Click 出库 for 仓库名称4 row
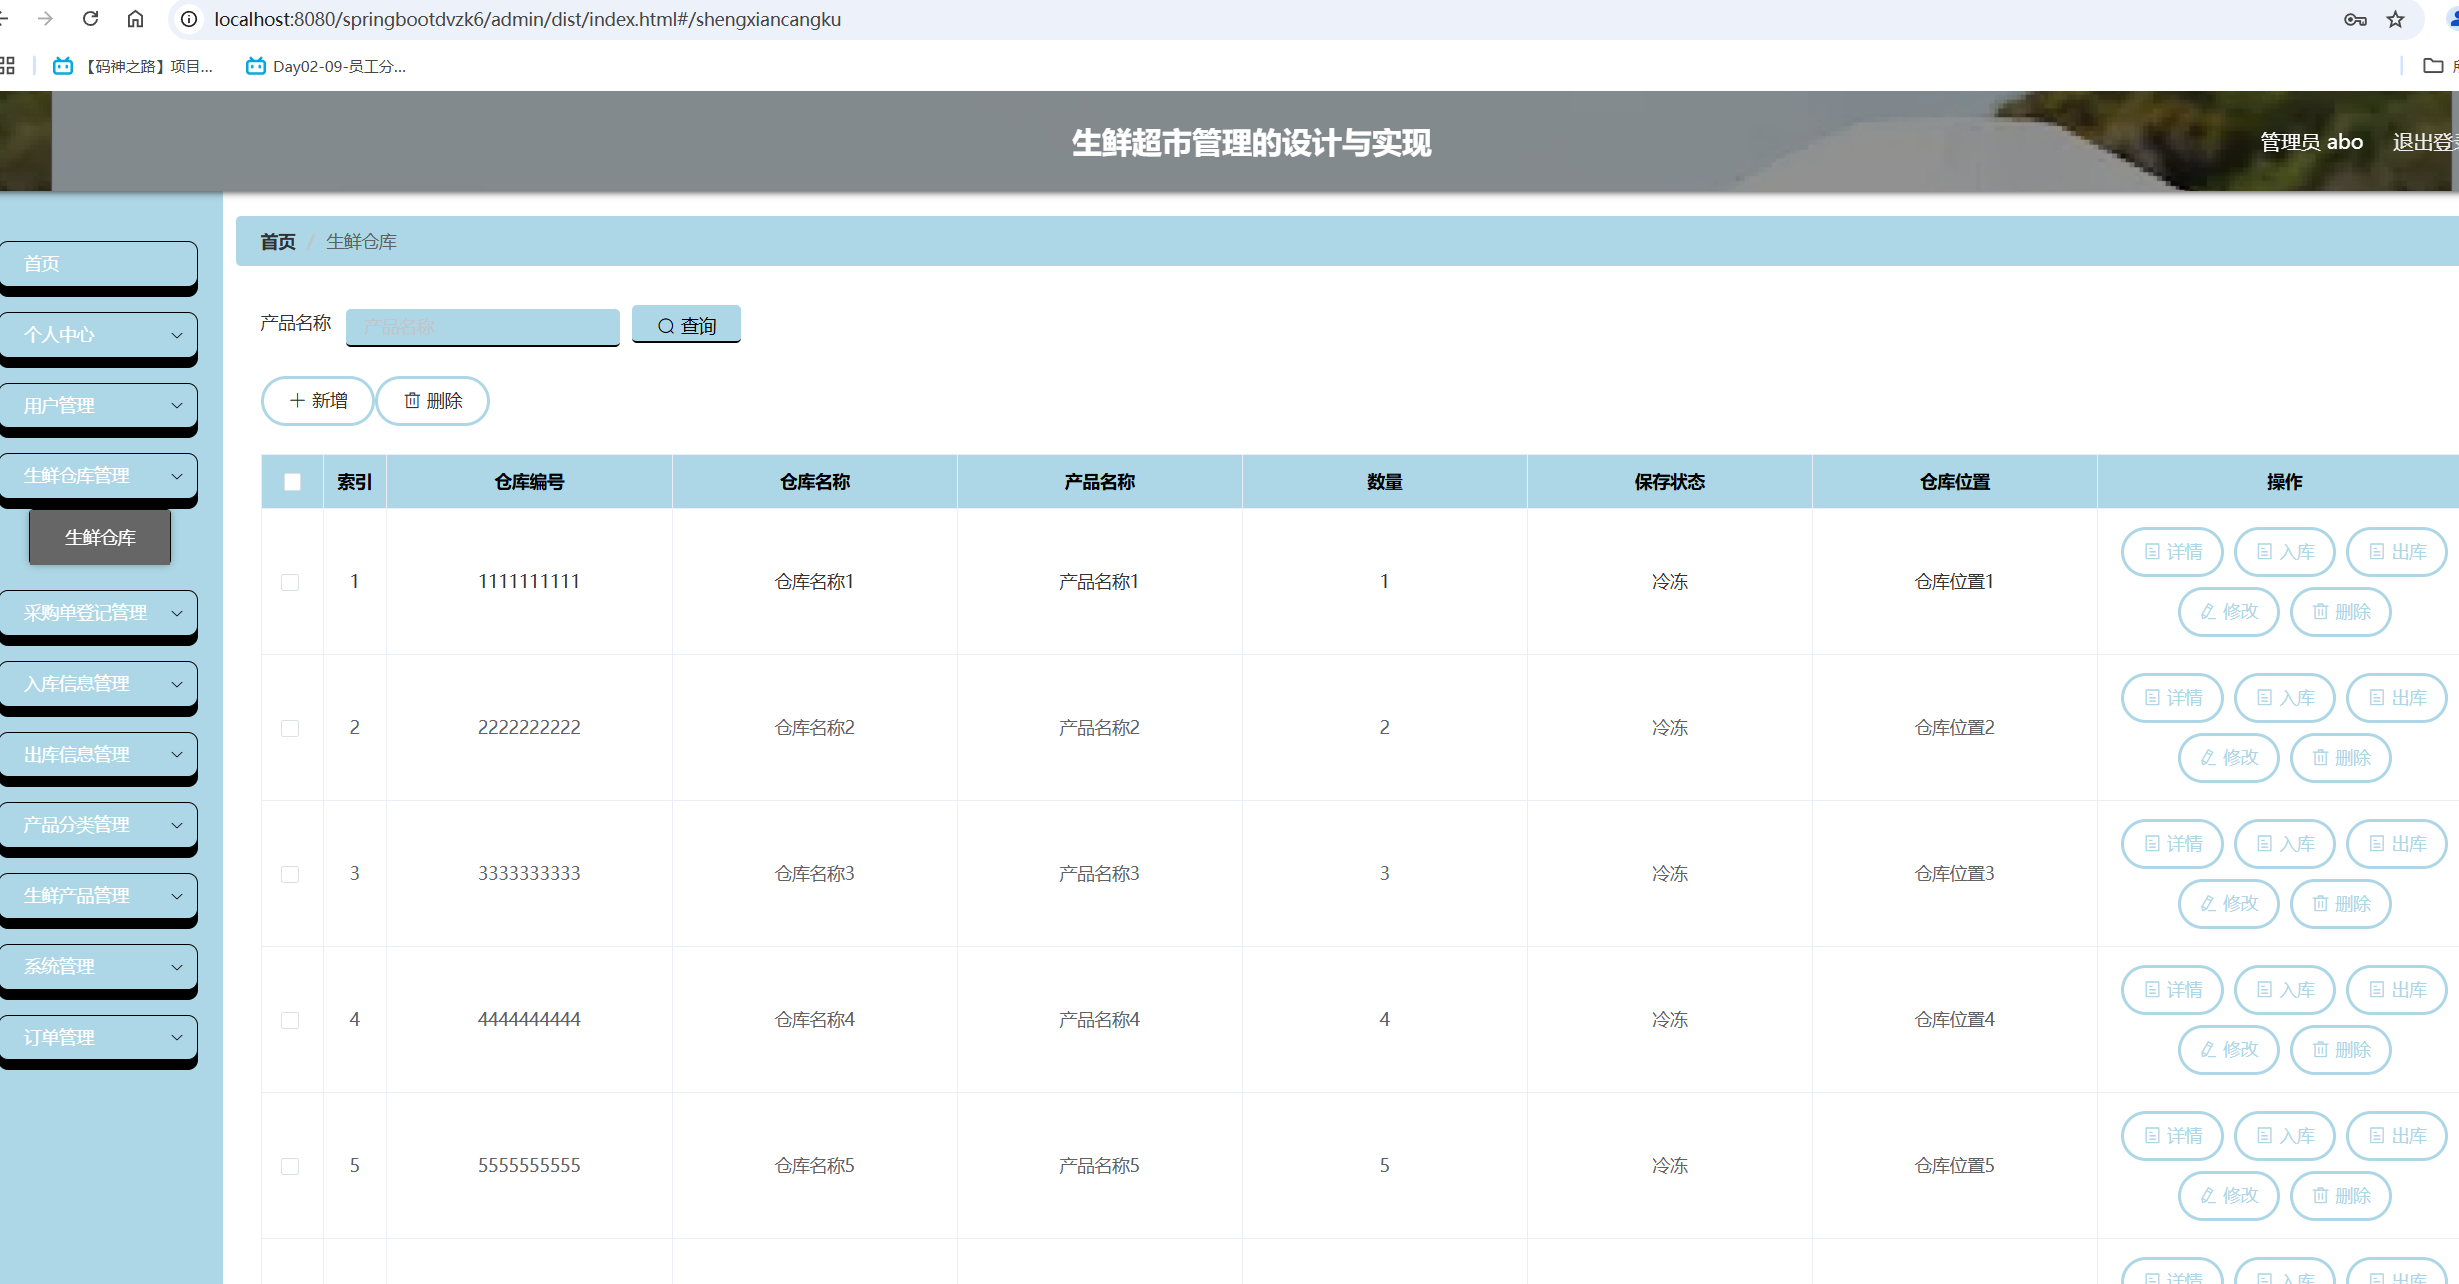Screen dimensions: 2459x1284 (x=2397, y=990)
